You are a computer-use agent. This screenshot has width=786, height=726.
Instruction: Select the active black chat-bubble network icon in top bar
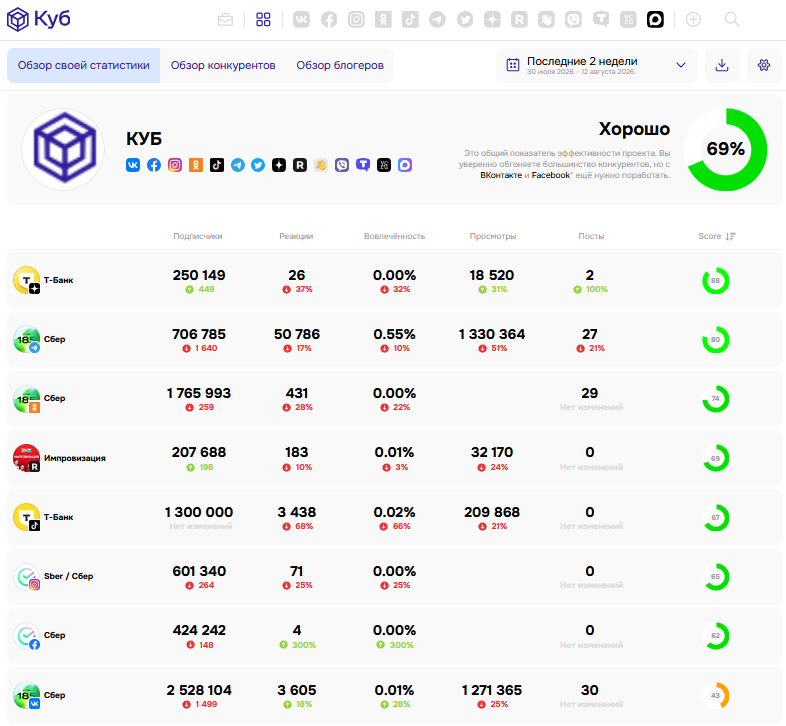coord(655,20)
